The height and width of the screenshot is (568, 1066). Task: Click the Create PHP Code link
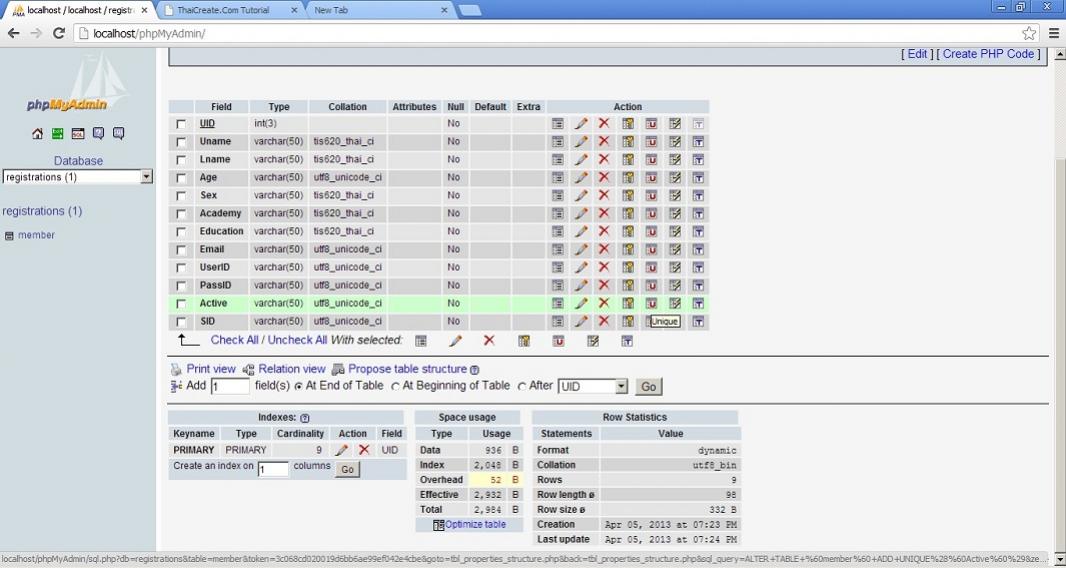[x=988, y=54]
